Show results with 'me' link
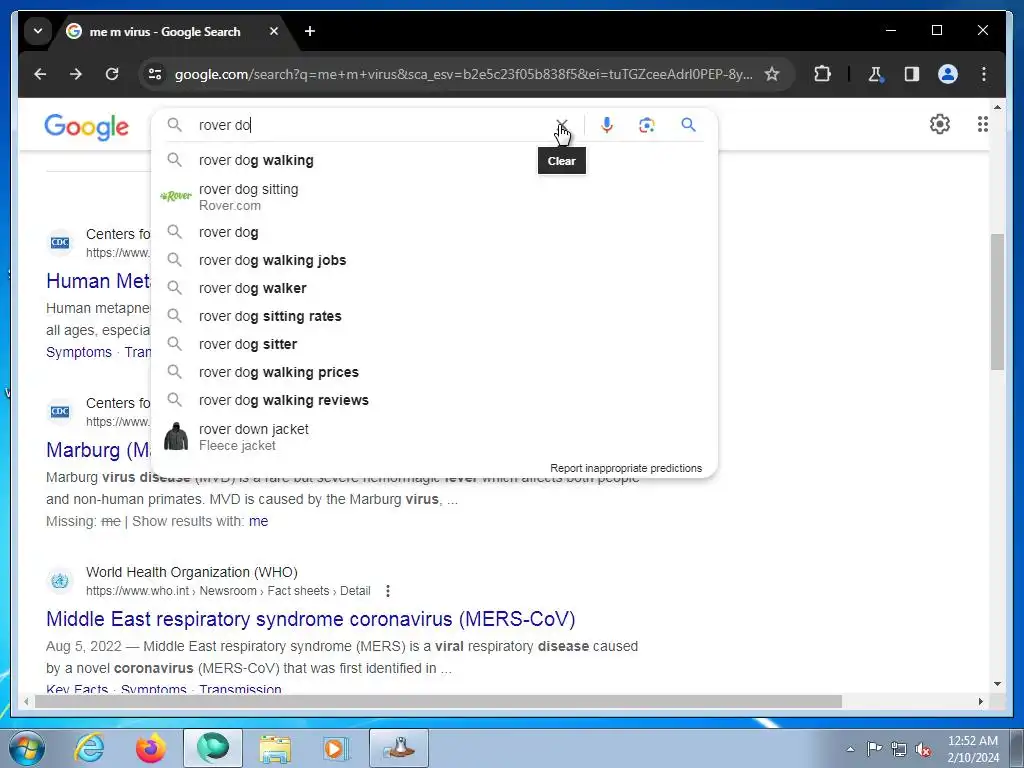This screenshot has width=1024, height=768. click(x=259, y=521)
